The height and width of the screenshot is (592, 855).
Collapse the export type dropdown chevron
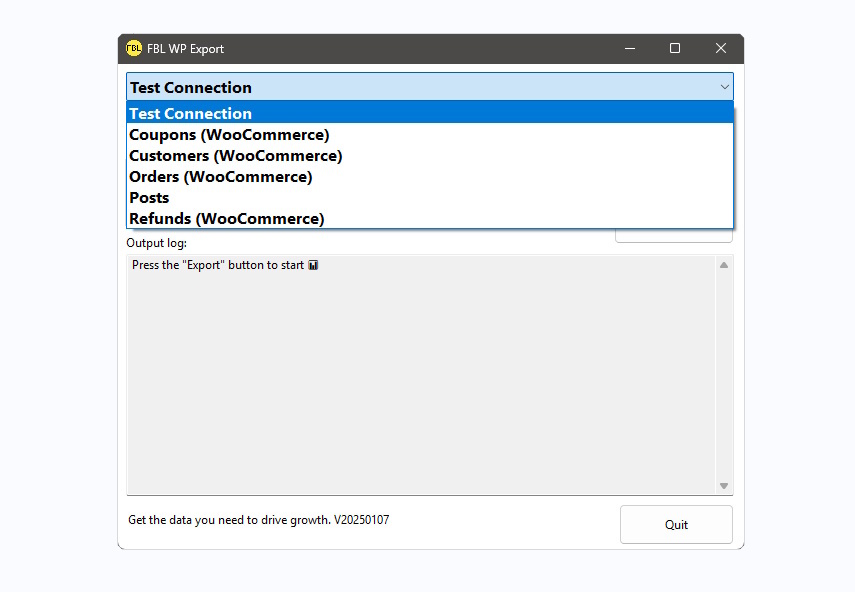724,87
